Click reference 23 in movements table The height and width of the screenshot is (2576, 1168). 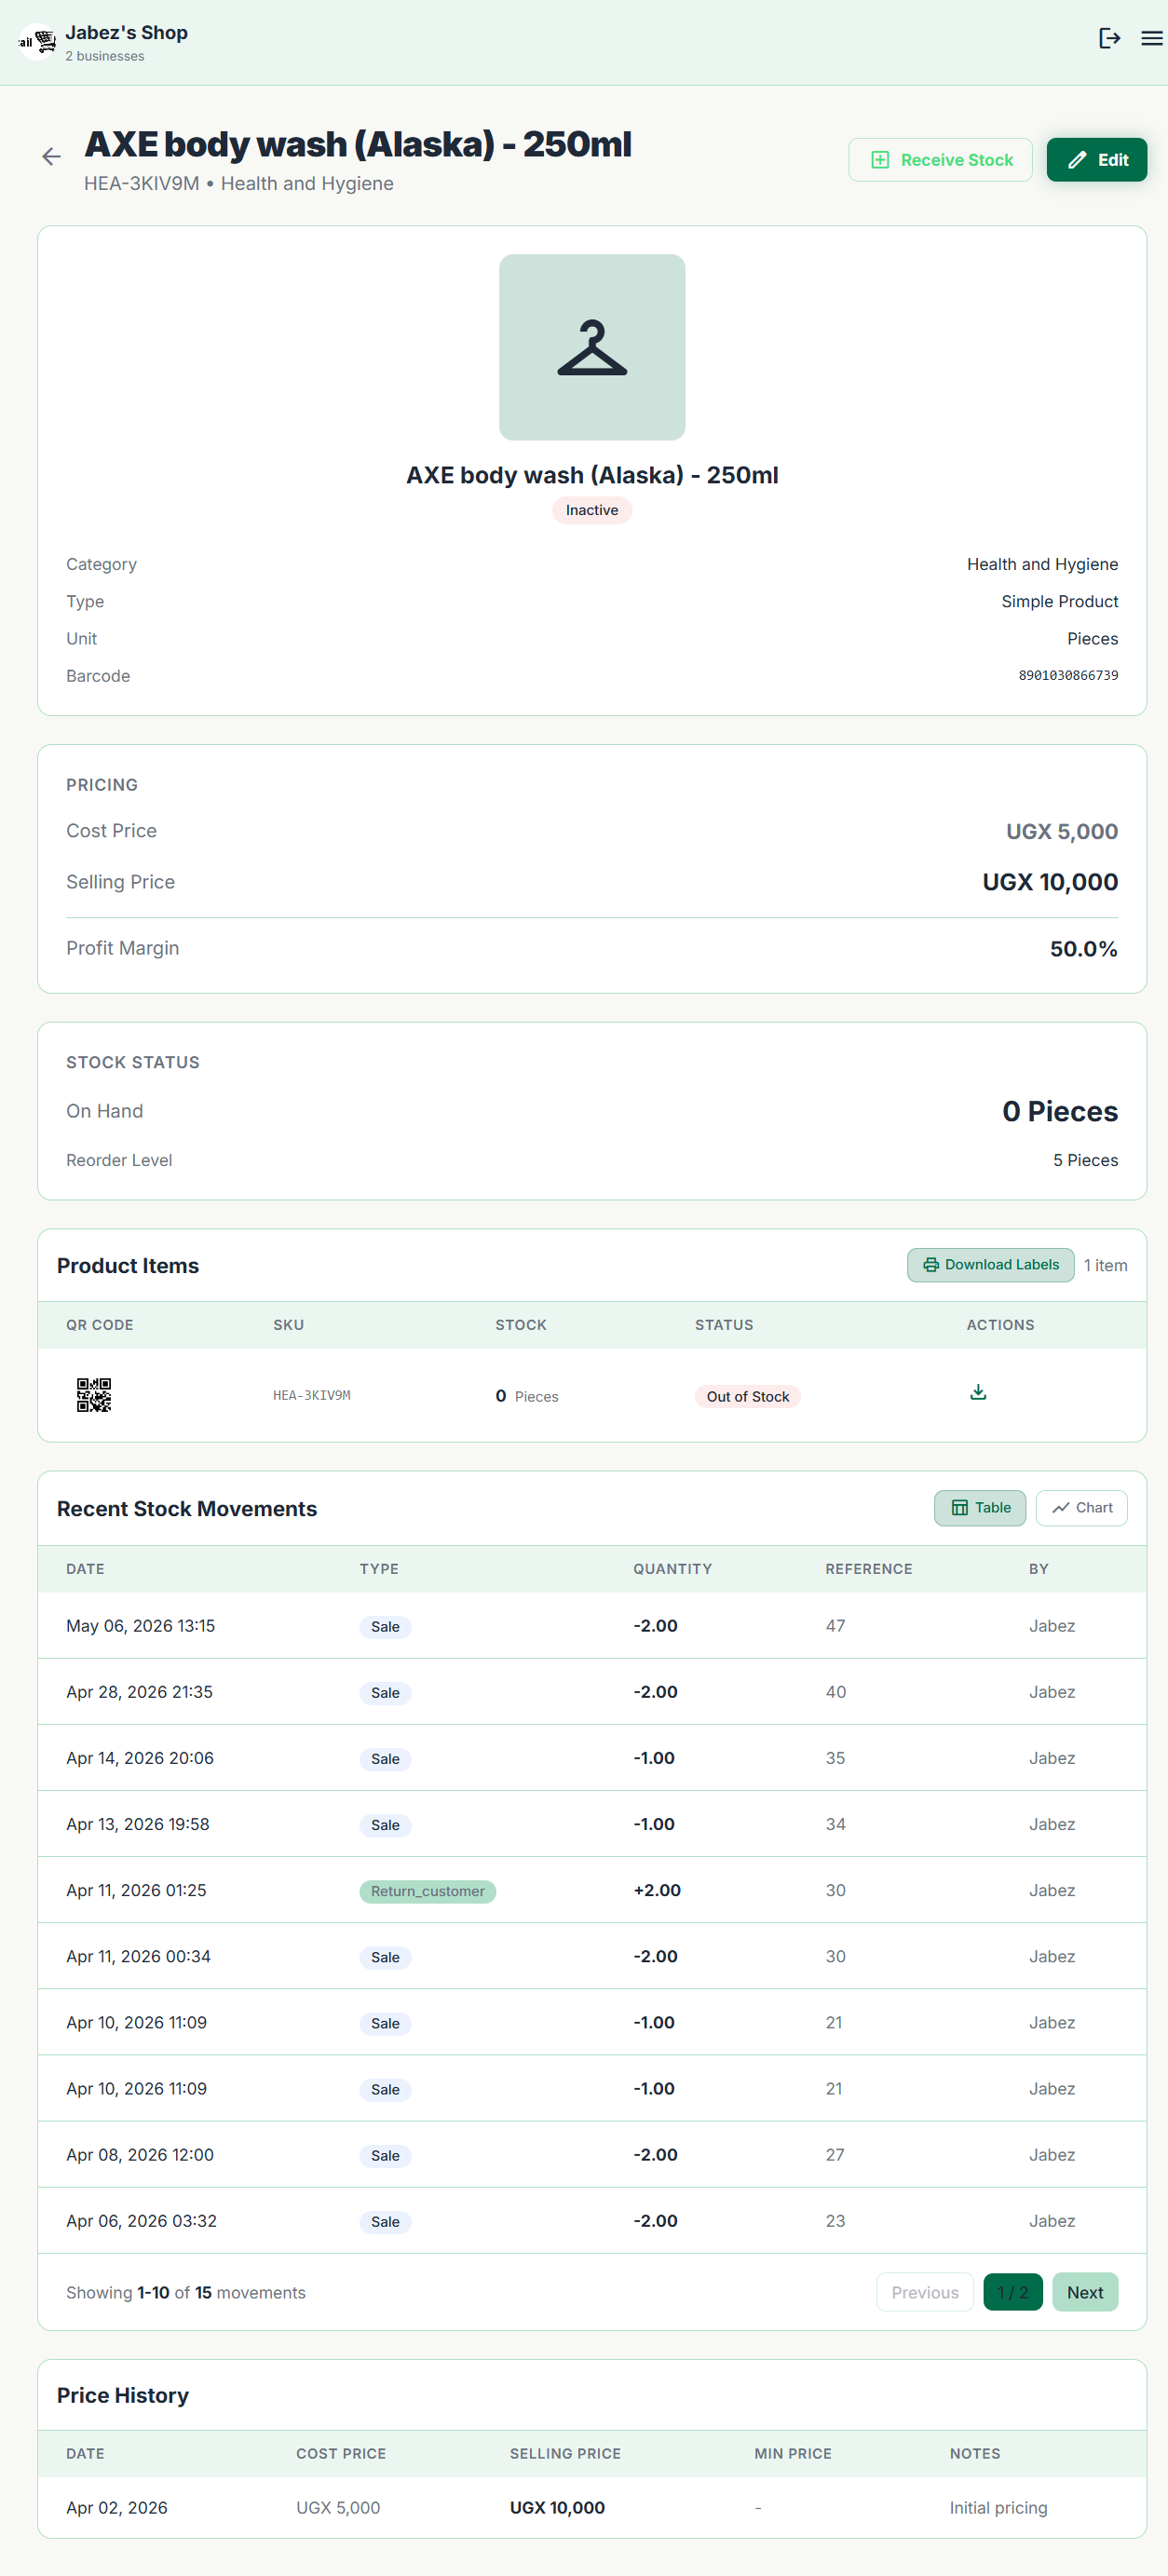(835, 2220)
